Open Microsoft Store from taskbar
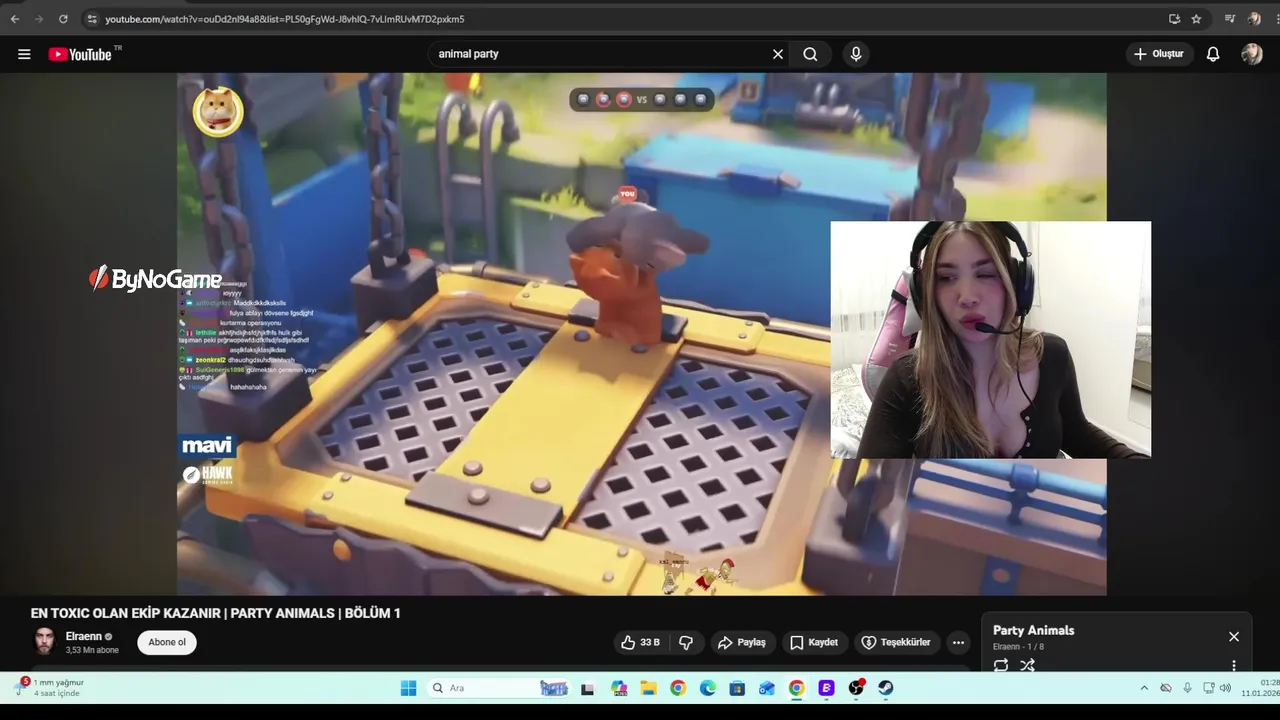Screen dimensions: 1280x720 click(737, 688)
